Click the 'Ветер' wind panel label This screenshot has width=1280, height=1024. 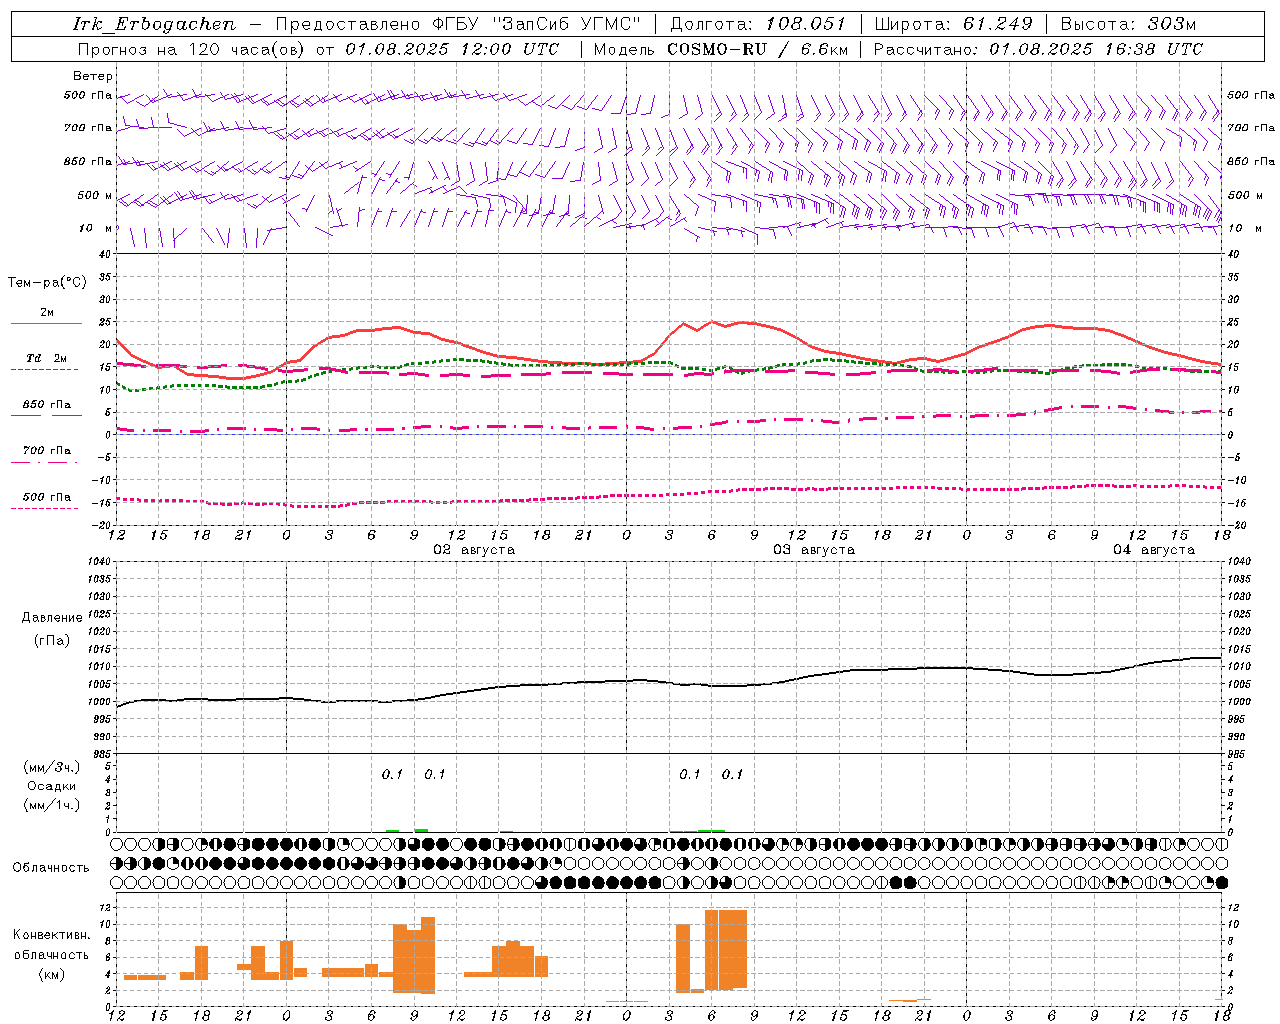click(x=93, y=76)
